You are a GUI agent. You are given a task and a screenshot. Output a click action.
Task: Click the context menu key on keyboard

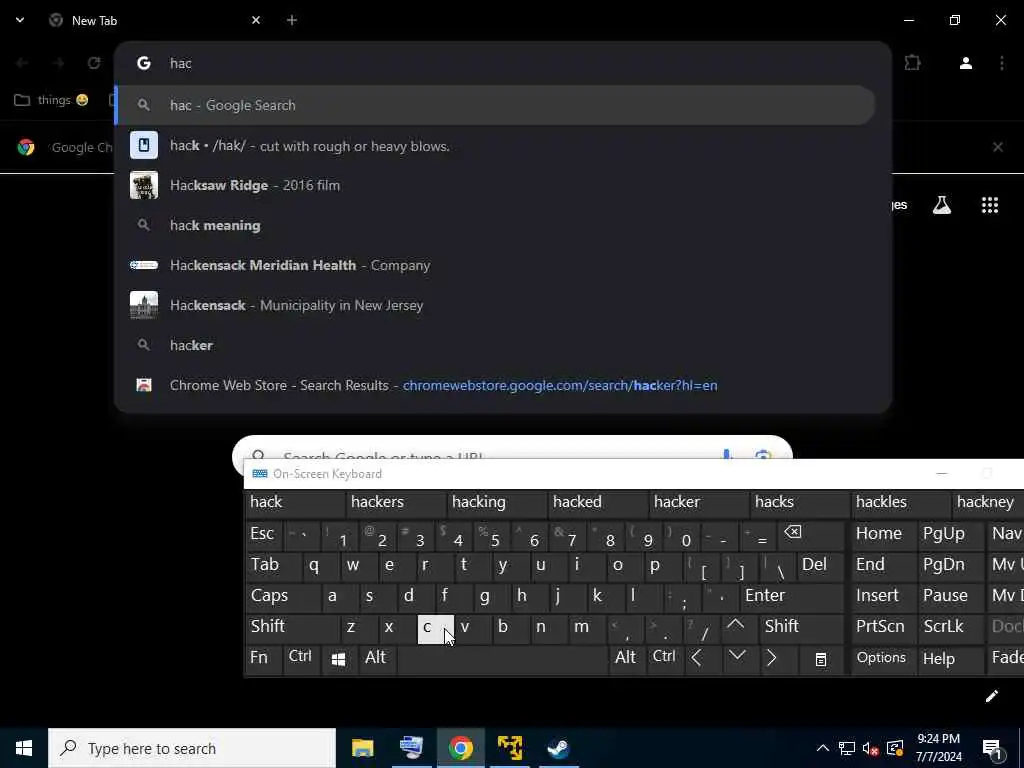[x=821, y=660]
